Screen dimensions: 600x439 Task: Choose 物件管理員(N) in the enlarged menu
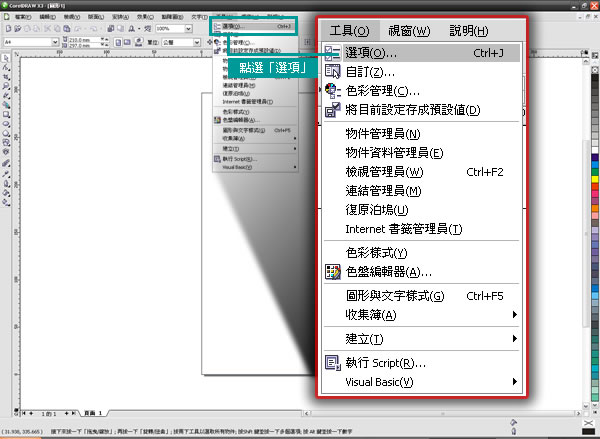click(x=421, y=134)
